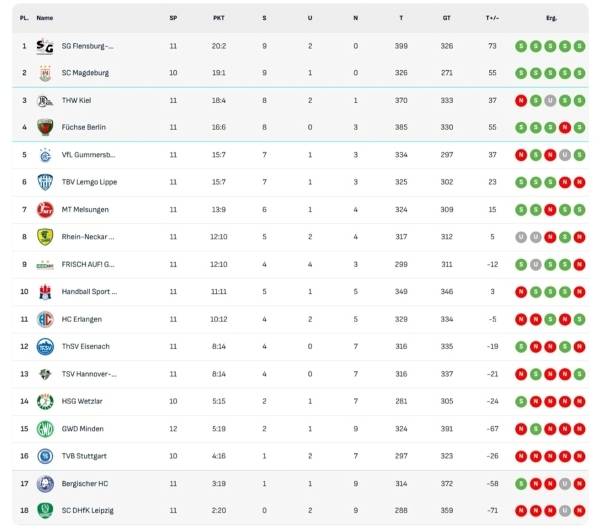Click the Erg. column header
The height and width of the screenshot is (532, 600).
[x=551, y=18]
